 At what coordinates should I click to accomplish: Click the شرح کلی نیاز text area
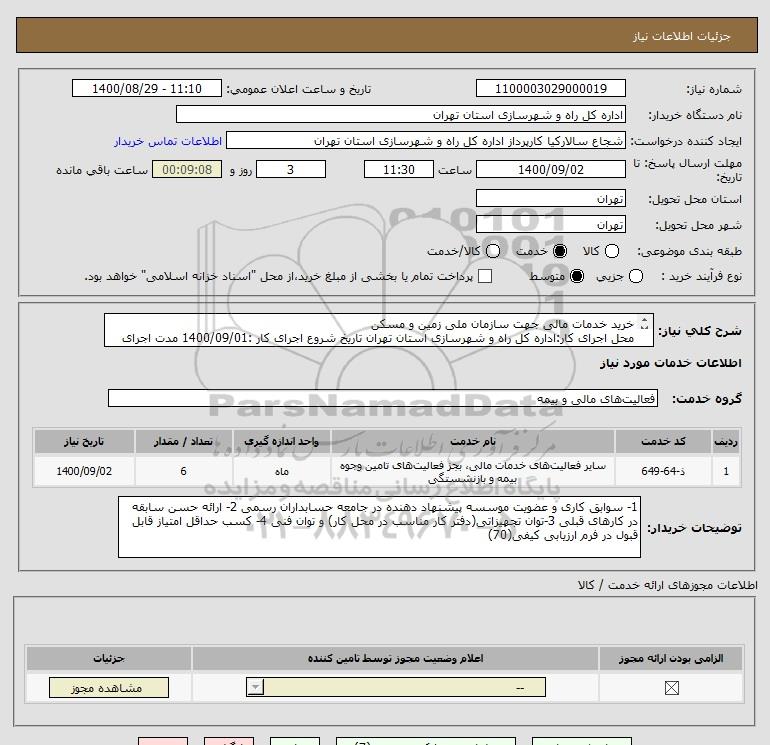coord(379,331)
